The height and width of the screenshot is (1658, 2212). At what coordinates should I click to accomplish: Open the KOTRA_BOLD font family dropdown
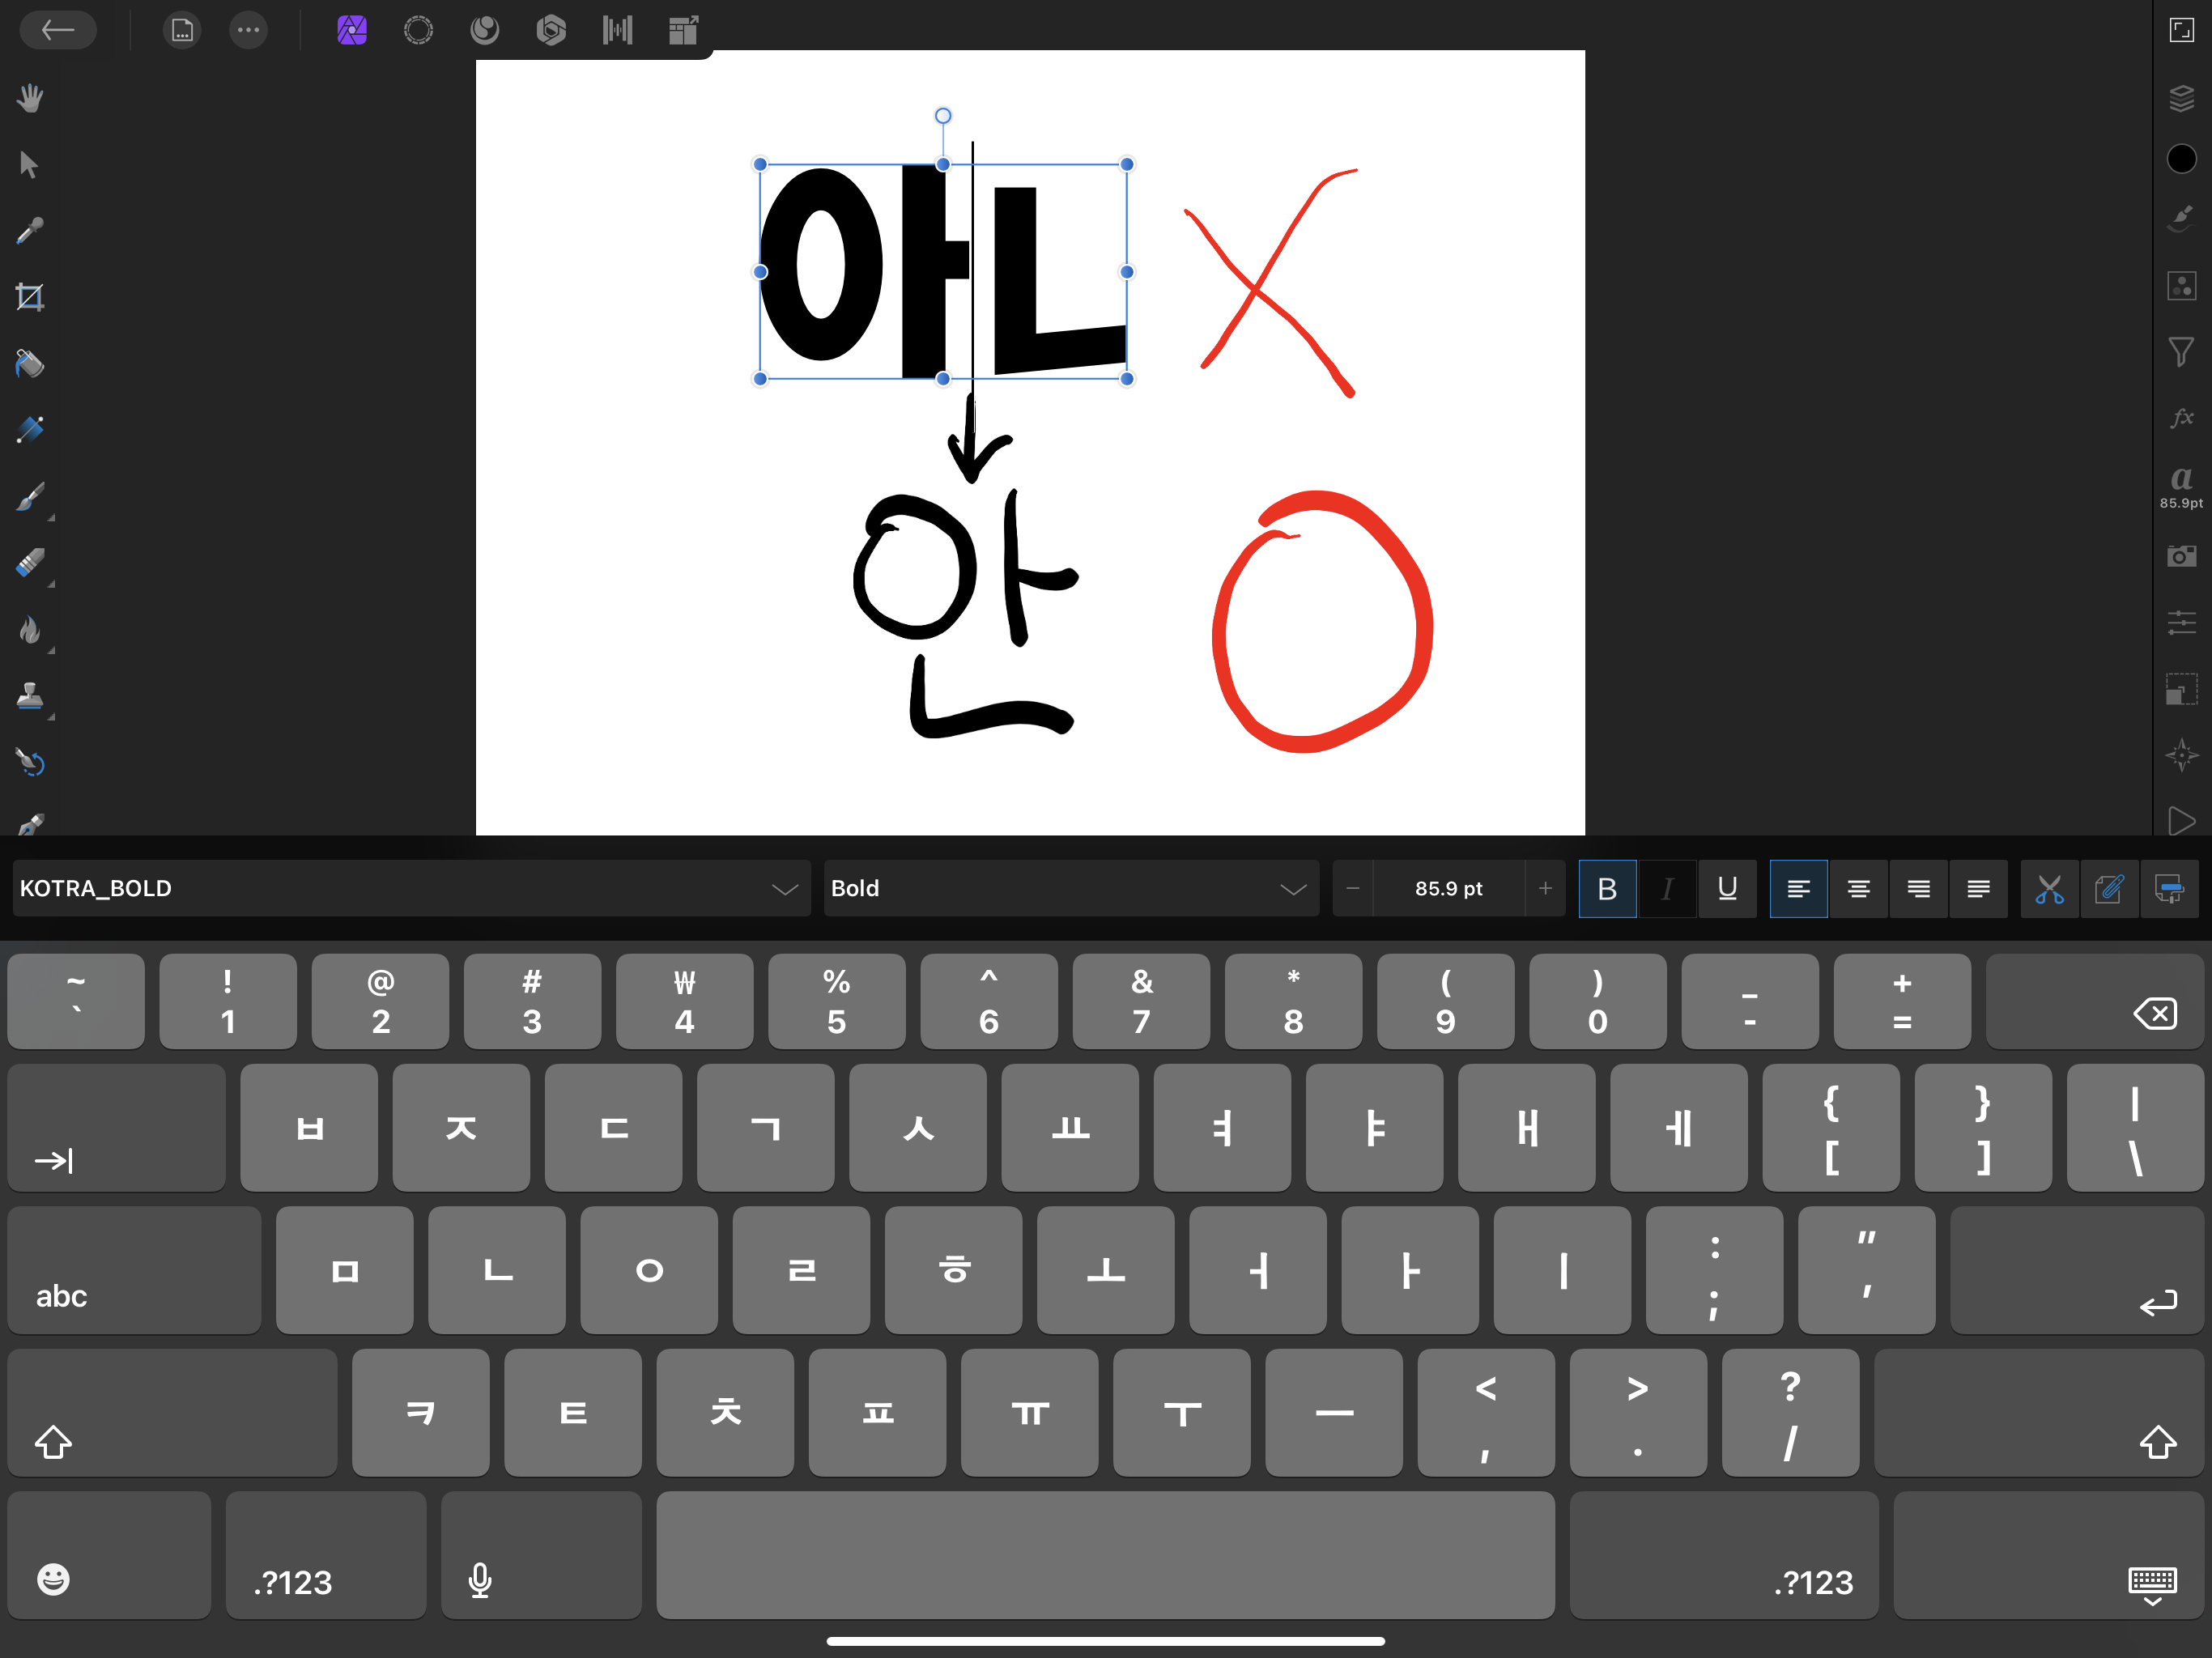pos(411,888)
